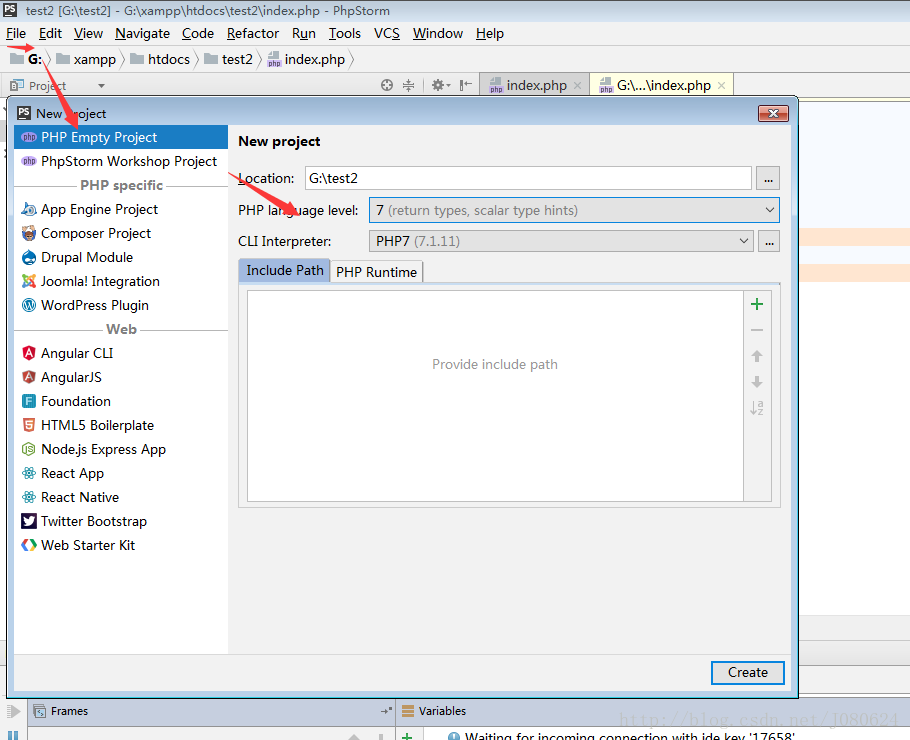910x740 pixels.
Task: Click the Joomla icon
Action: 28,281
